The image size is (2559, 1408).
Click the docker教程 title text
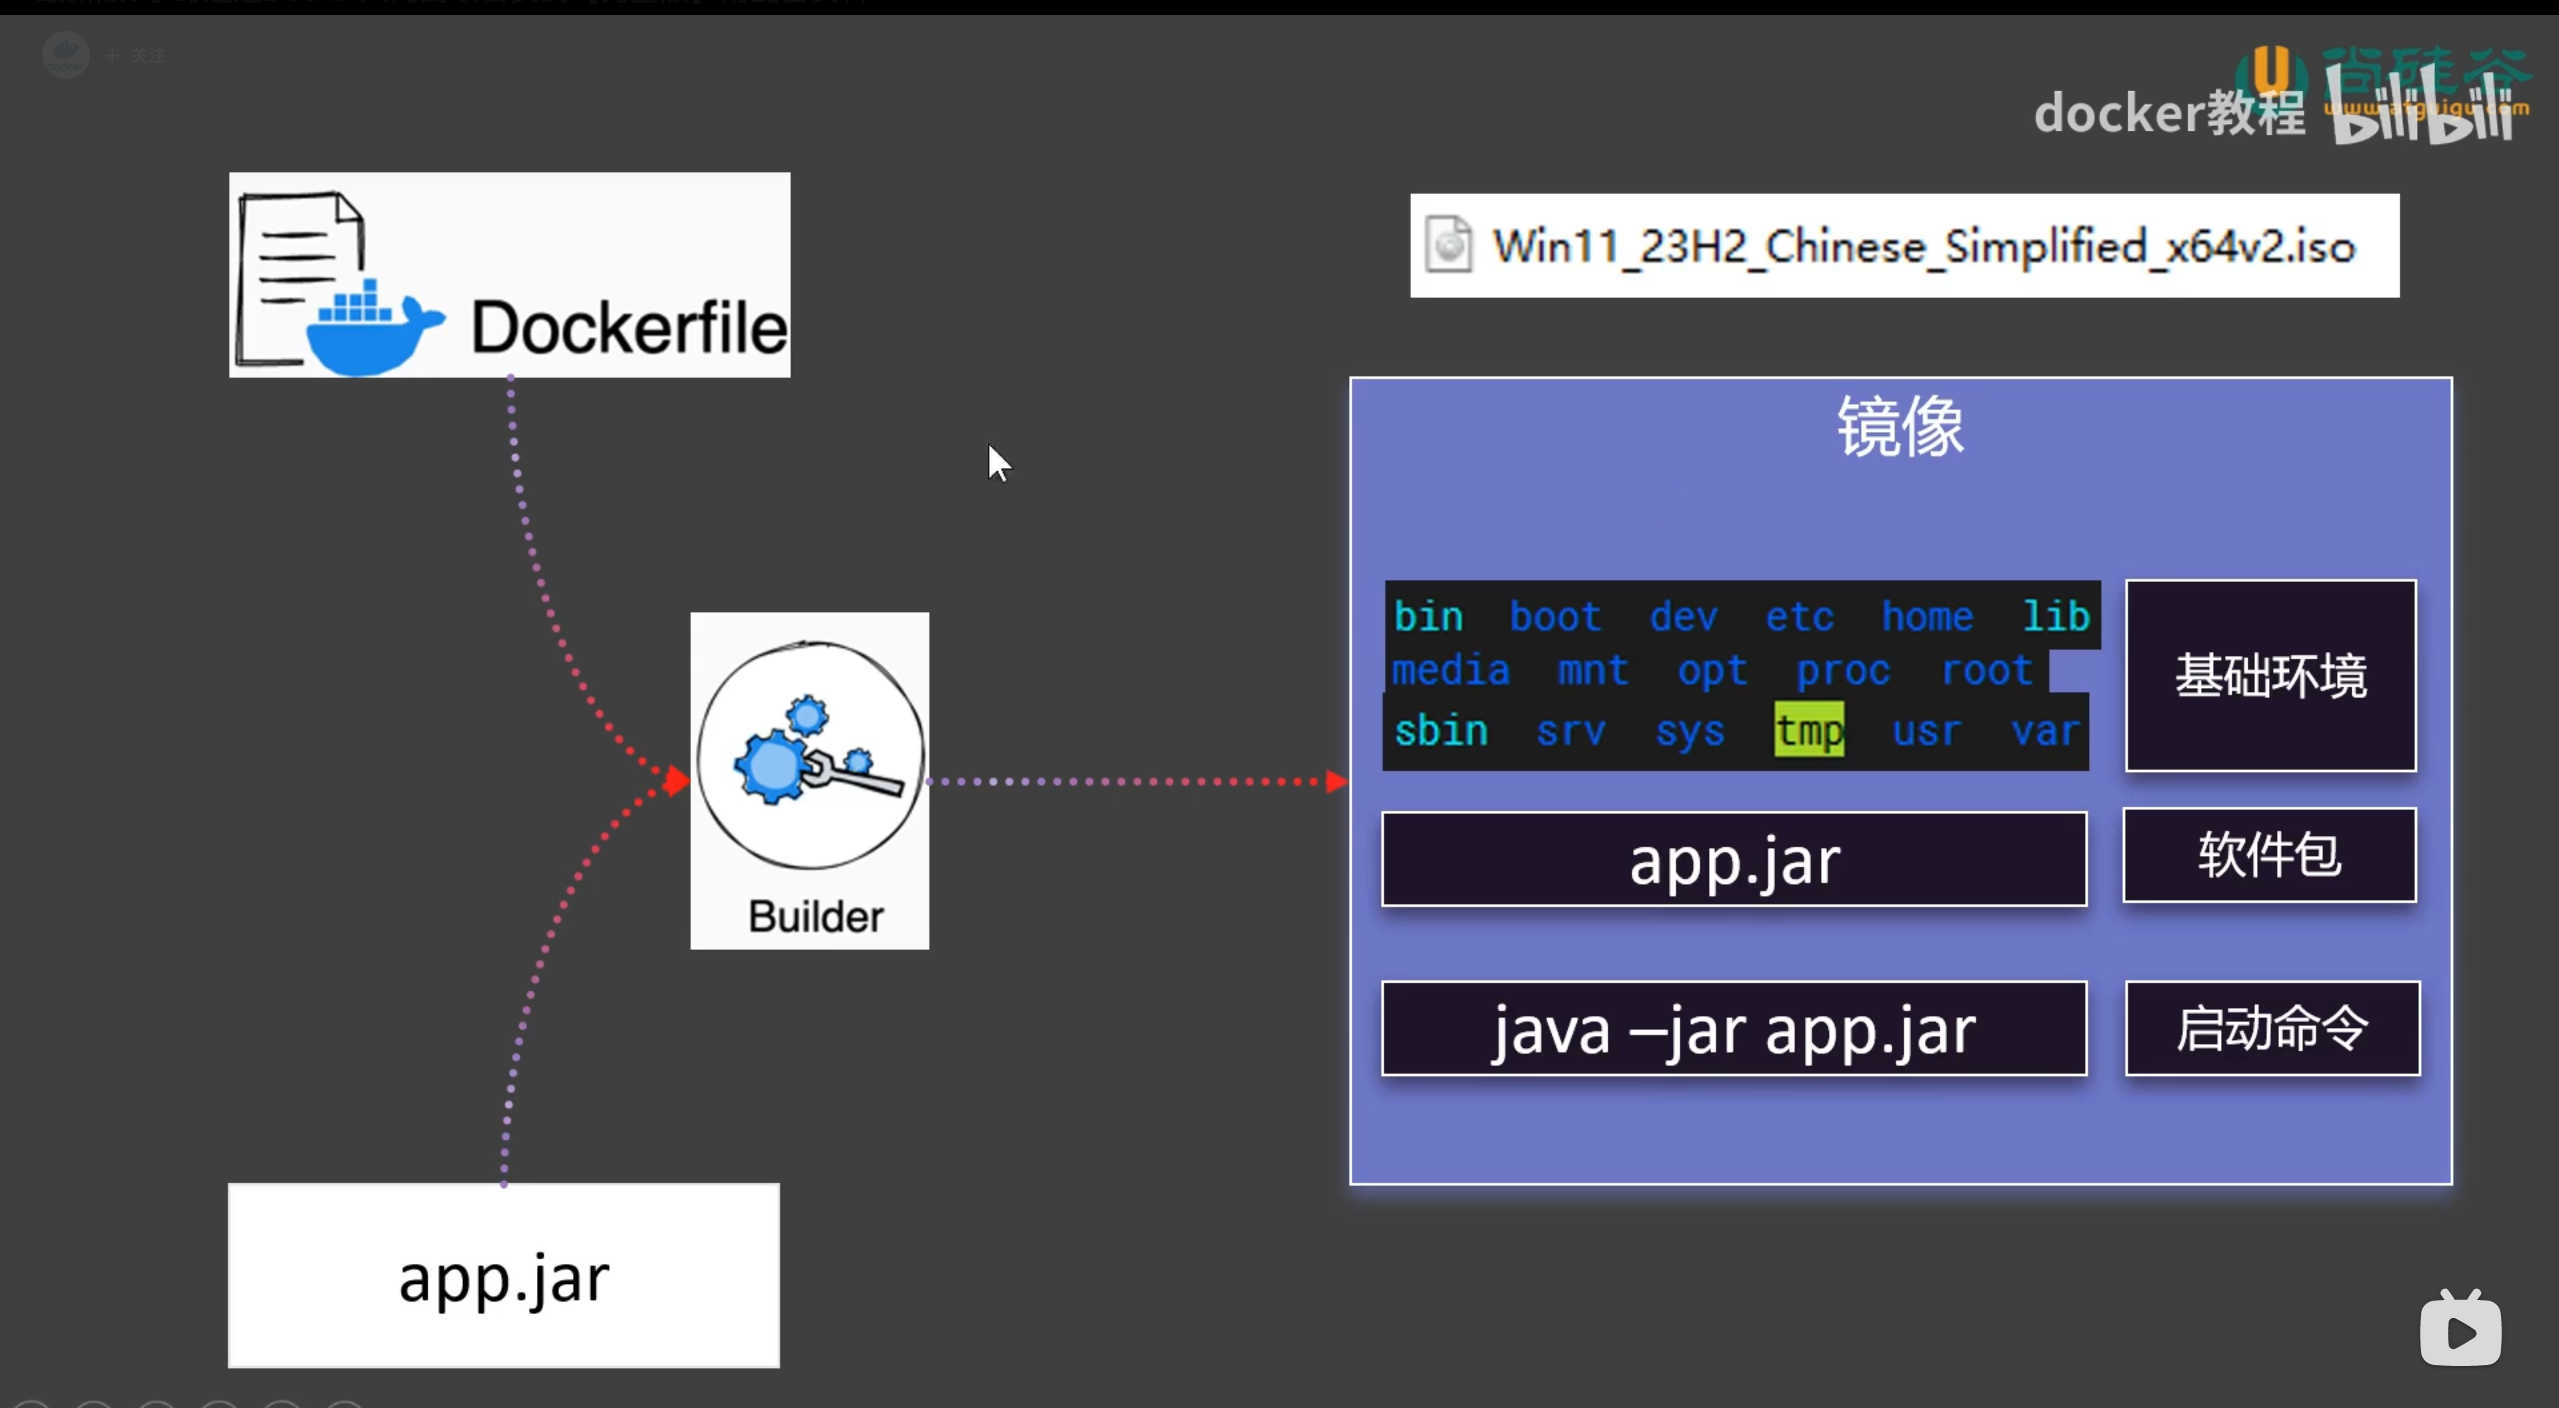(2168, 113)
